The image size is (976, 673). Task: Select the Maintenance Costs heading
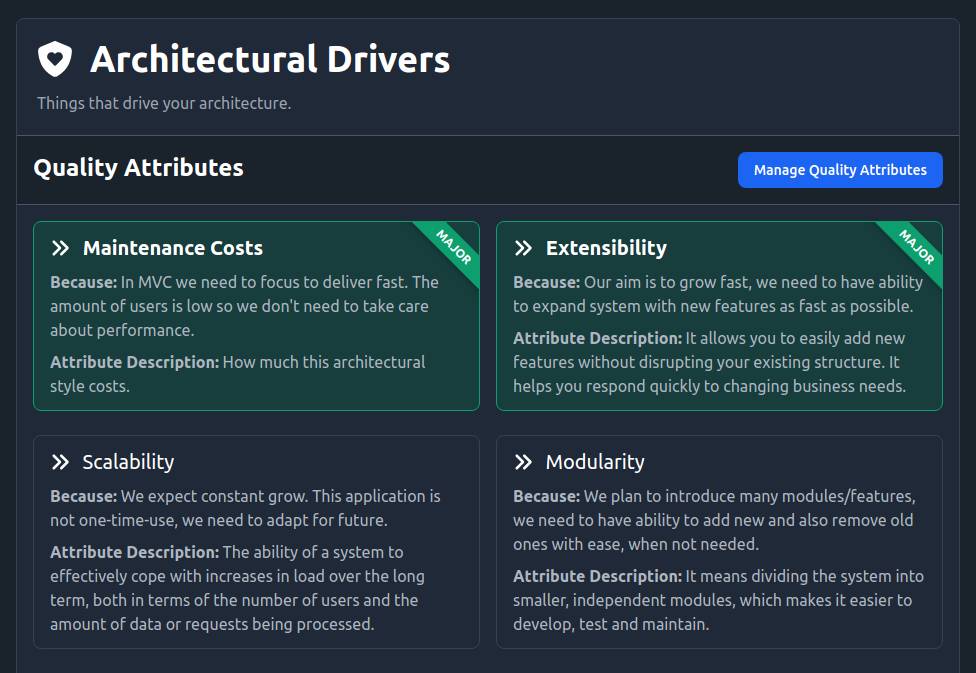coord(173,248)
